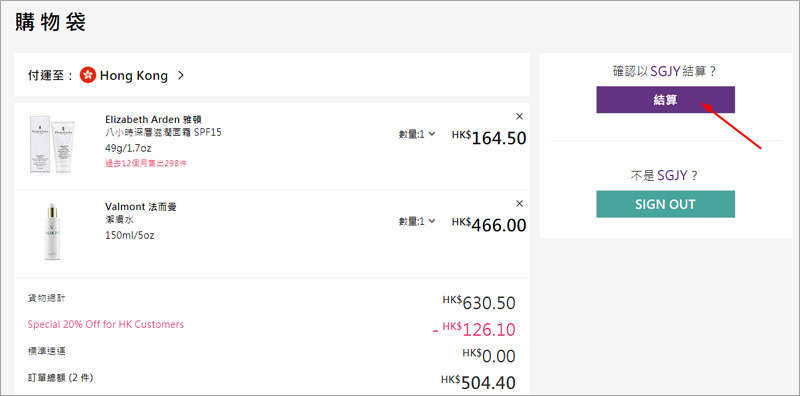Image resolution: width=800 pixels, height=396 pixels.
Task: Open quantity dropdown for Valmont item
Action: tap(417, 221)
